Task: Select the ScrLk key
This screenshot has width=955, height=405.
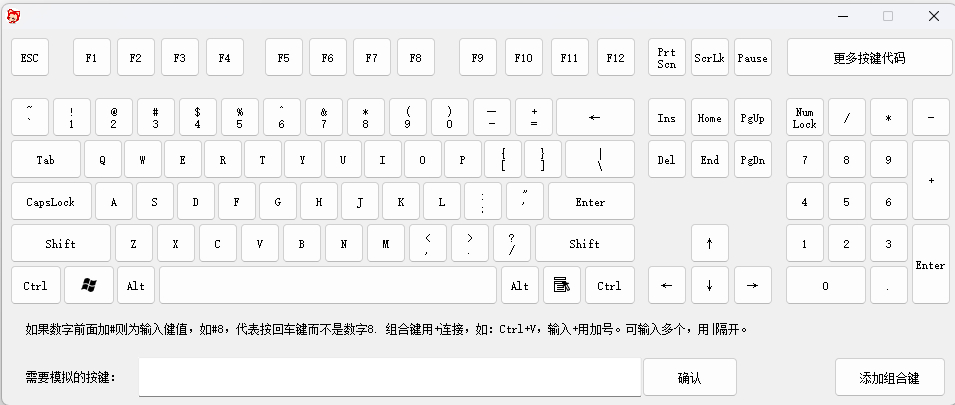Action: coord(710,57)
